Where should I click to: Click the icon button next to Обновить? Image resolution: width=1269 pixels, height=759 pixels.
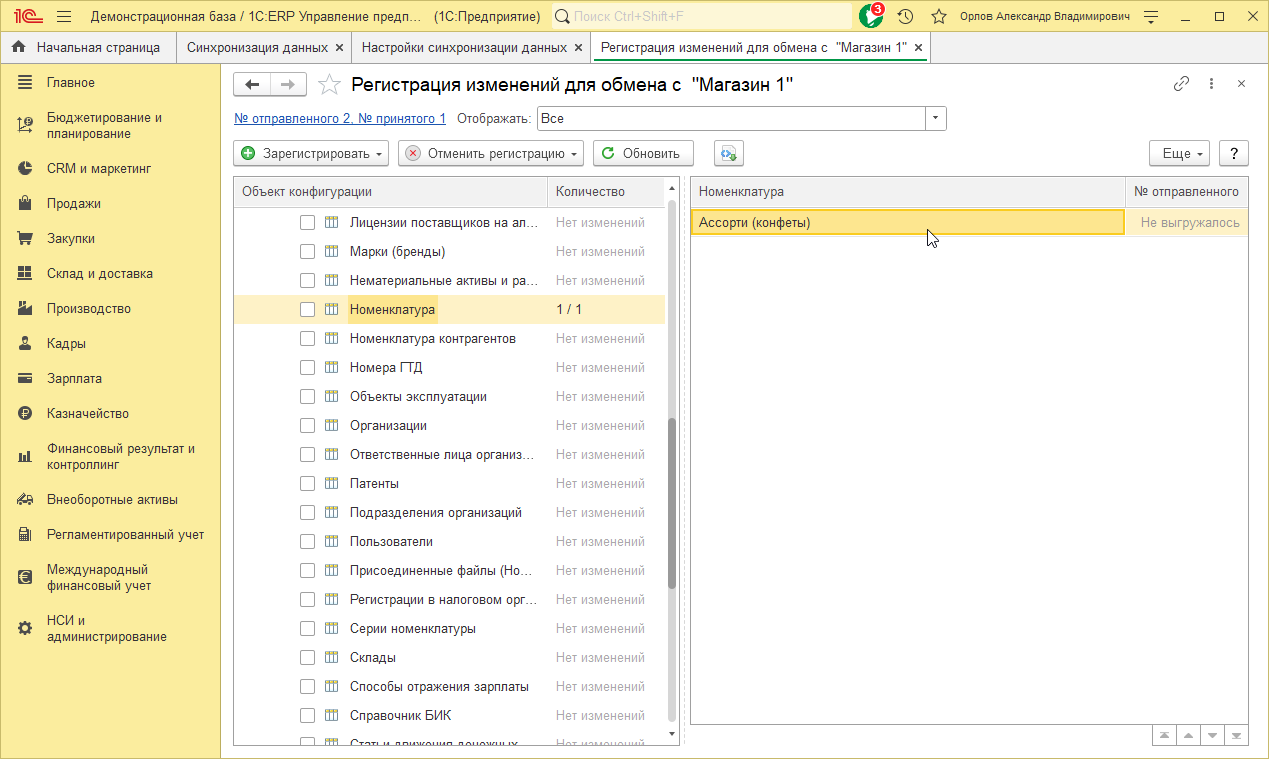[x=728, y=153]
